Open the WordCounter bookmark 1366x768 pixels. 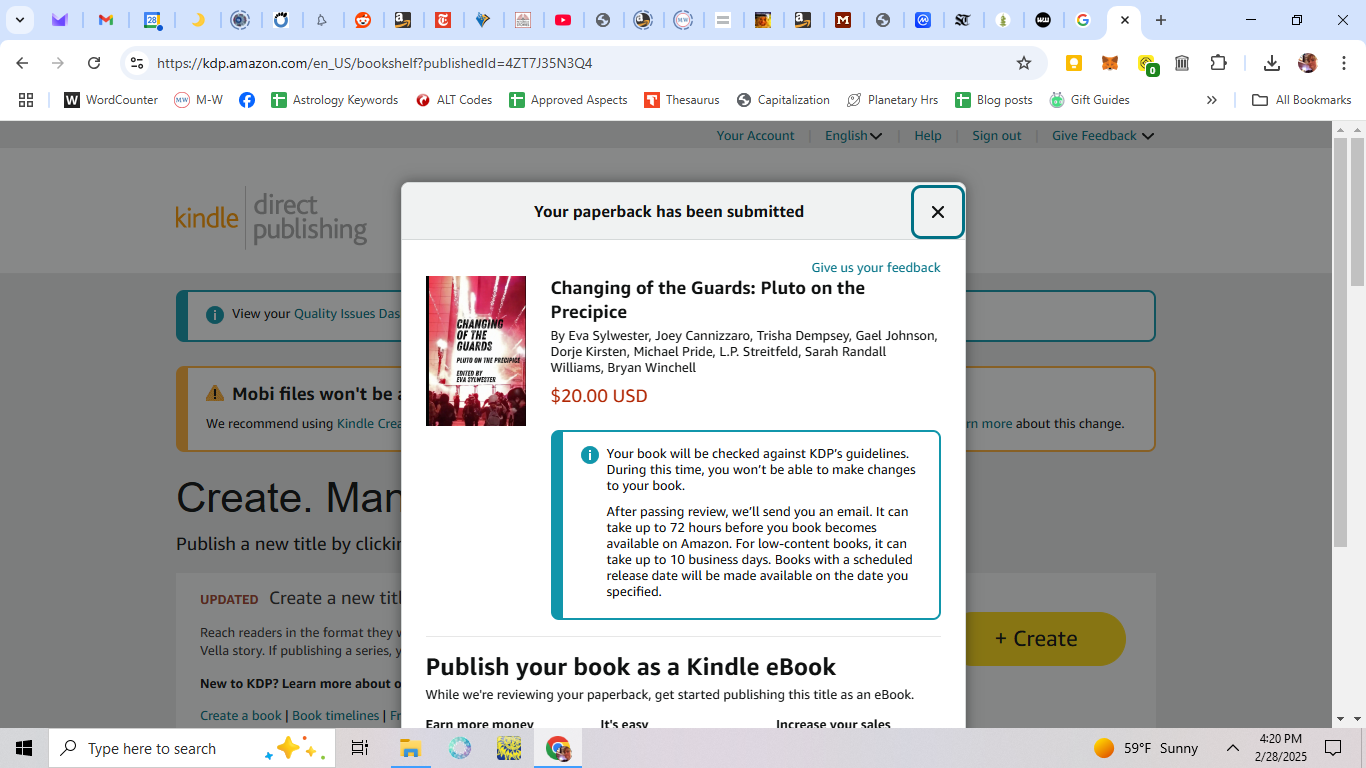click(111, 100)
